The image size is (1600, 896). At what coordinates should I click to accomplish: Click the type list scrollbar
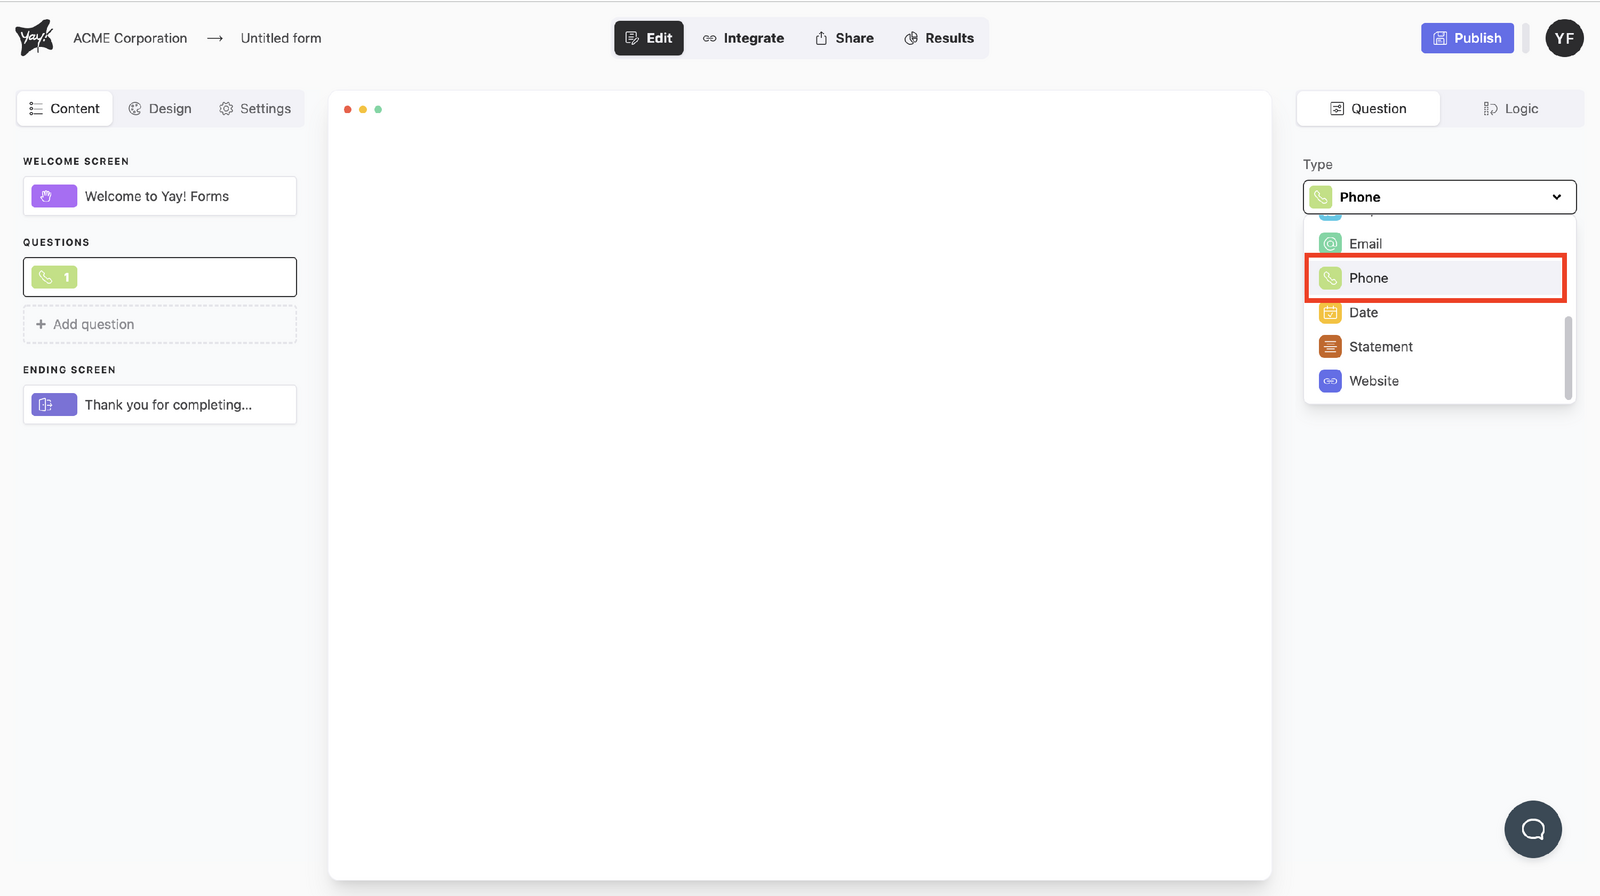point(1567,357)
